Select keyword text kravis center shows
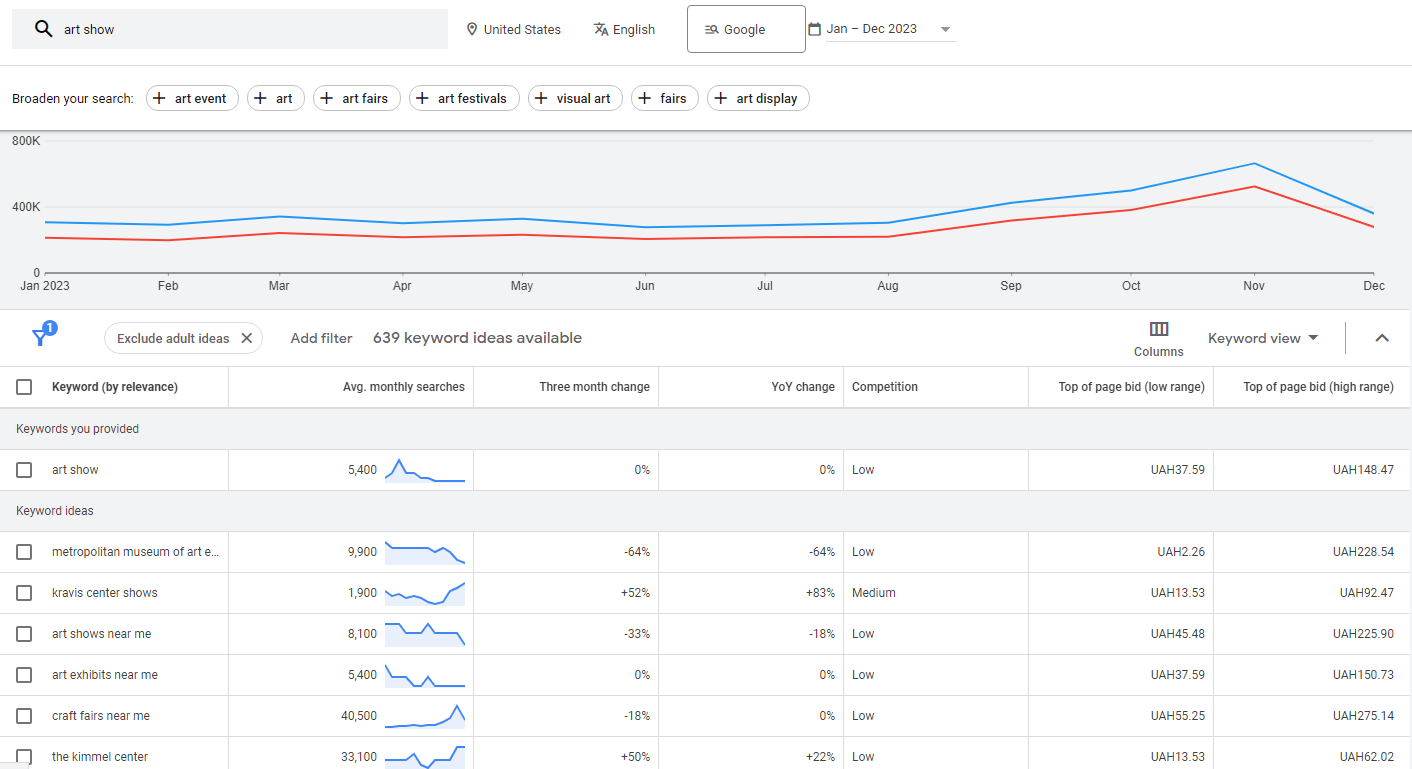 [105, 593]
